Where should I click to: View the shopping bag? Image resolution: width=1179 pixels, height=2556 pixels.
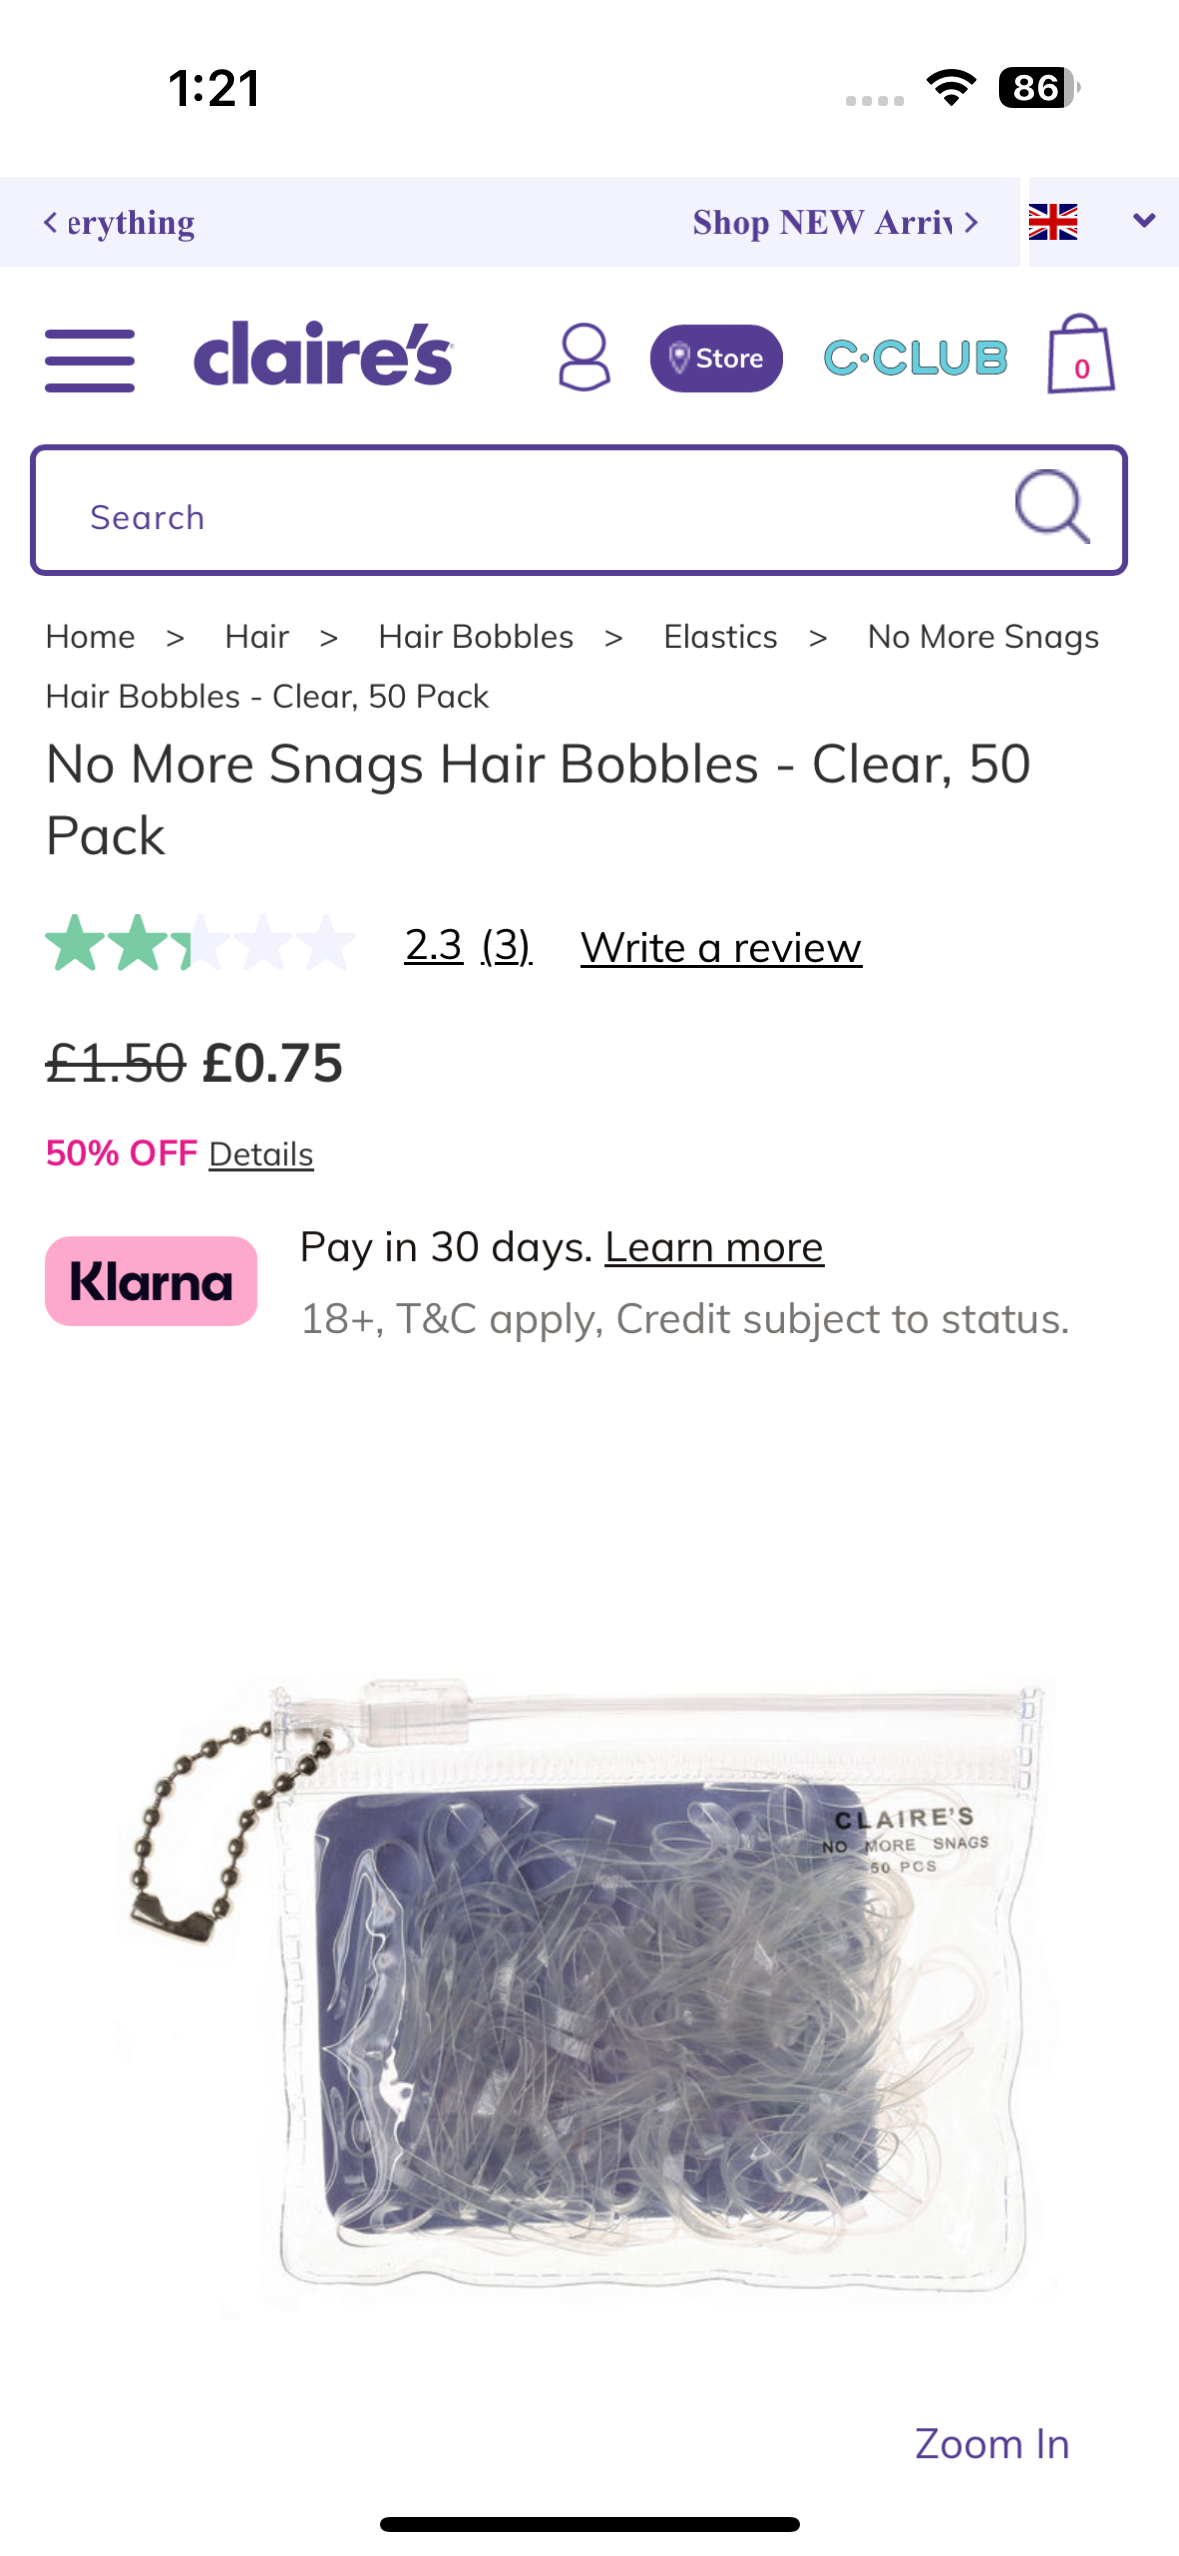coord(1079,358)
